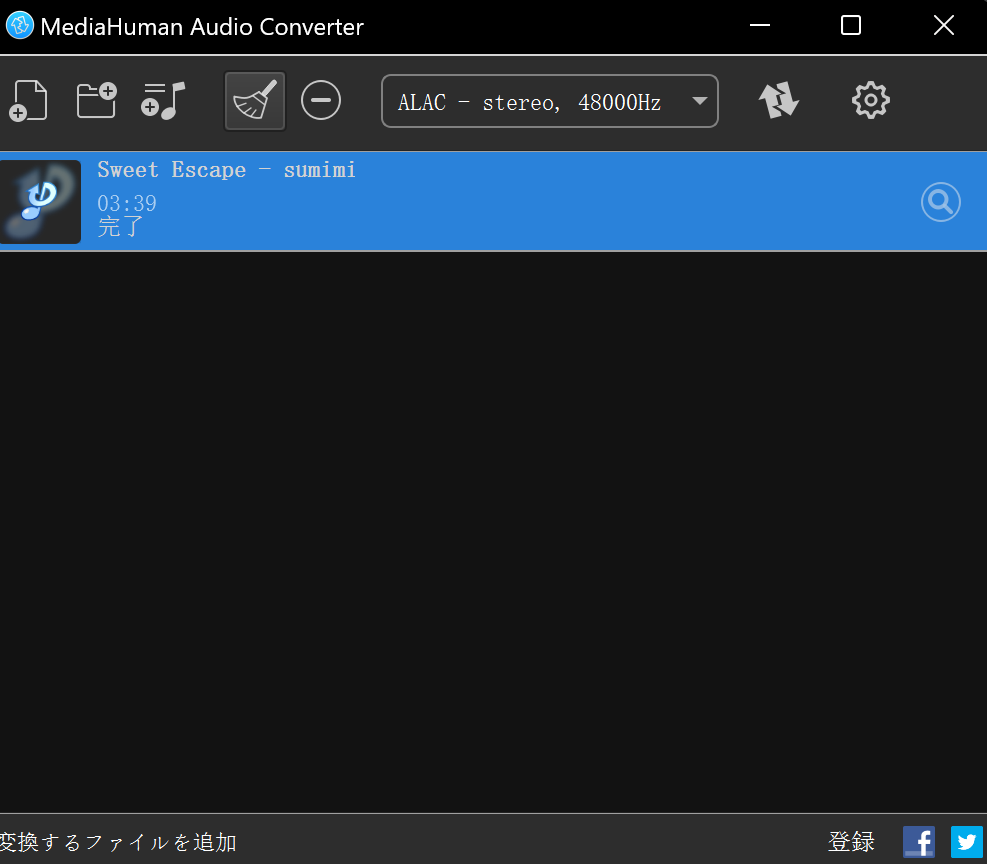Click the Sweet Escape album art thumbnail
Viewport: 987px width, 864px height.
40,201
